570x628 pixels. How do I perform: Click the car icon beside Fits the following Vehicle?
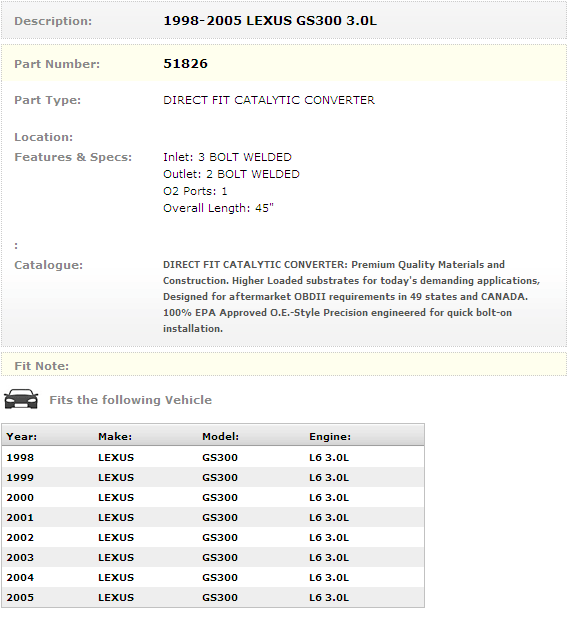click(21, 399)
